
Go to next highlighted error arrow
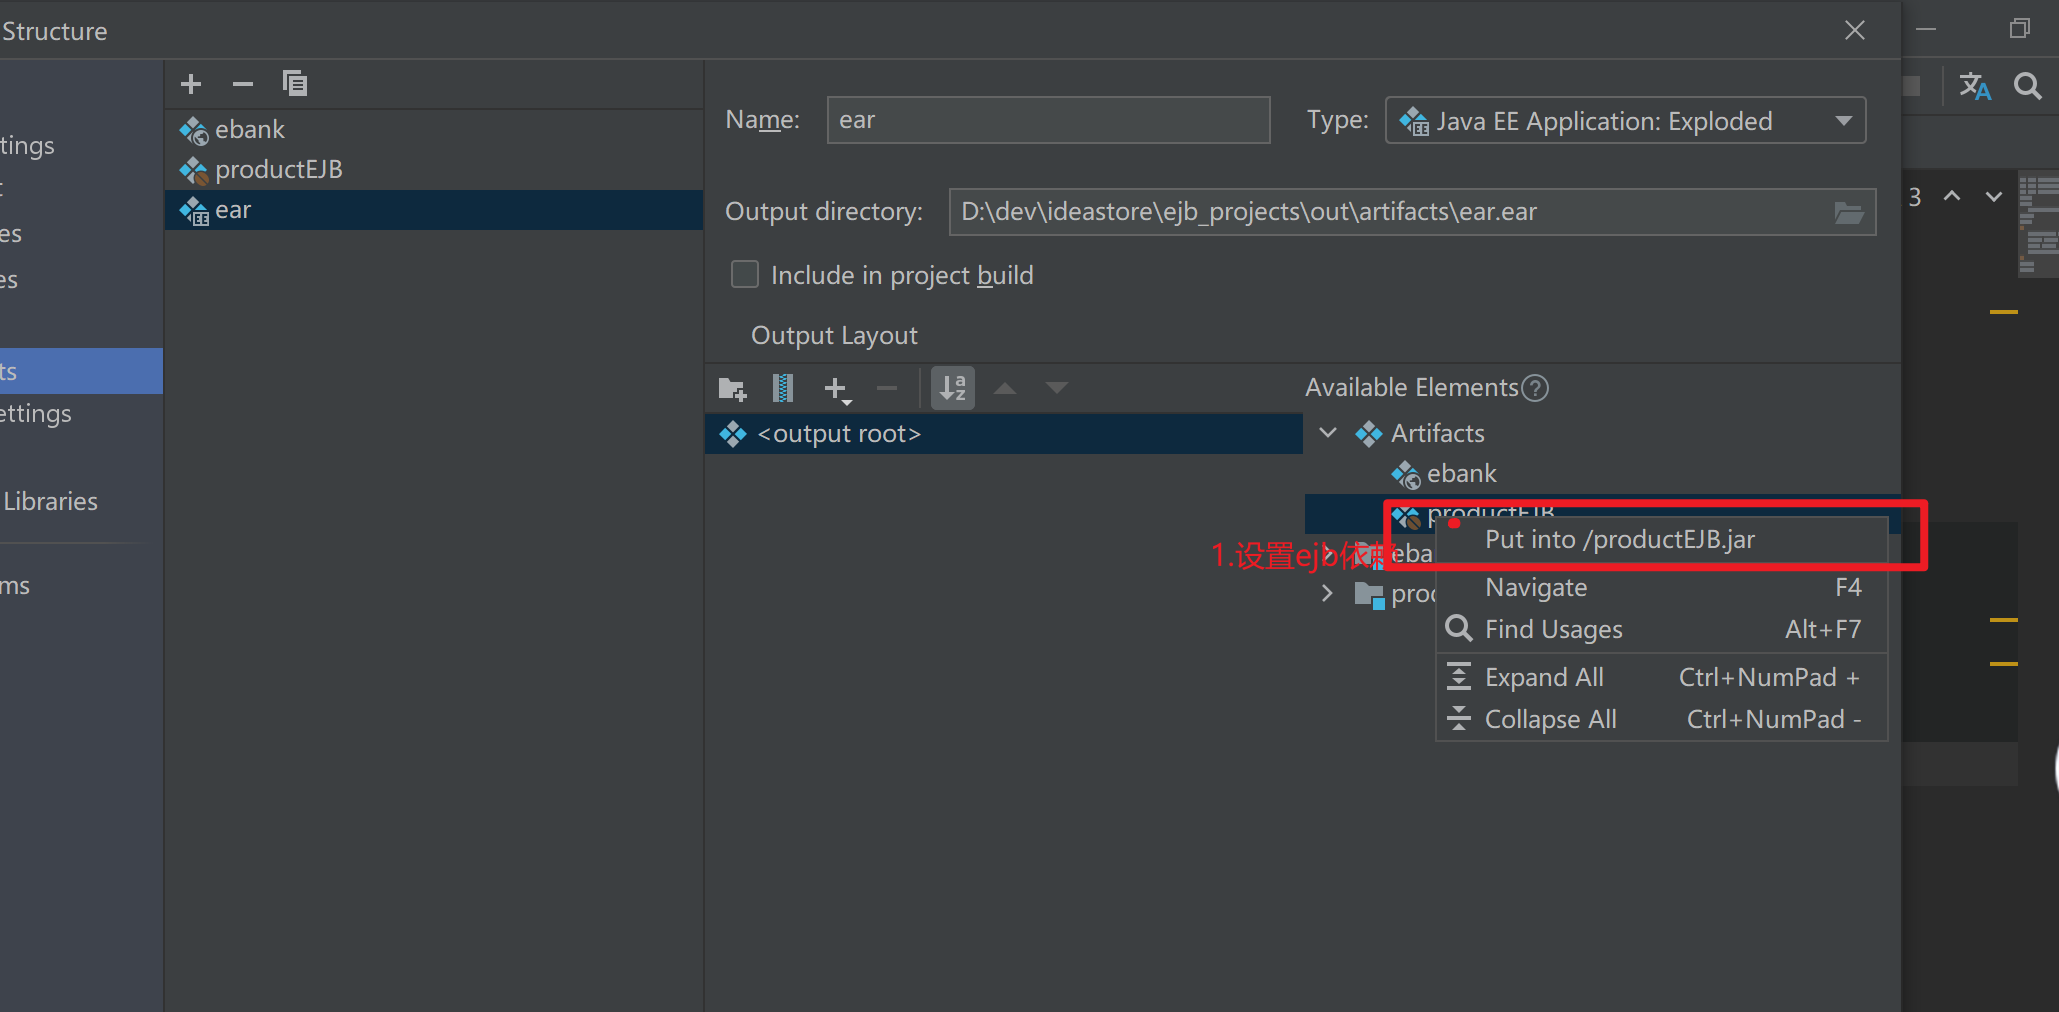pos(1994,196)
